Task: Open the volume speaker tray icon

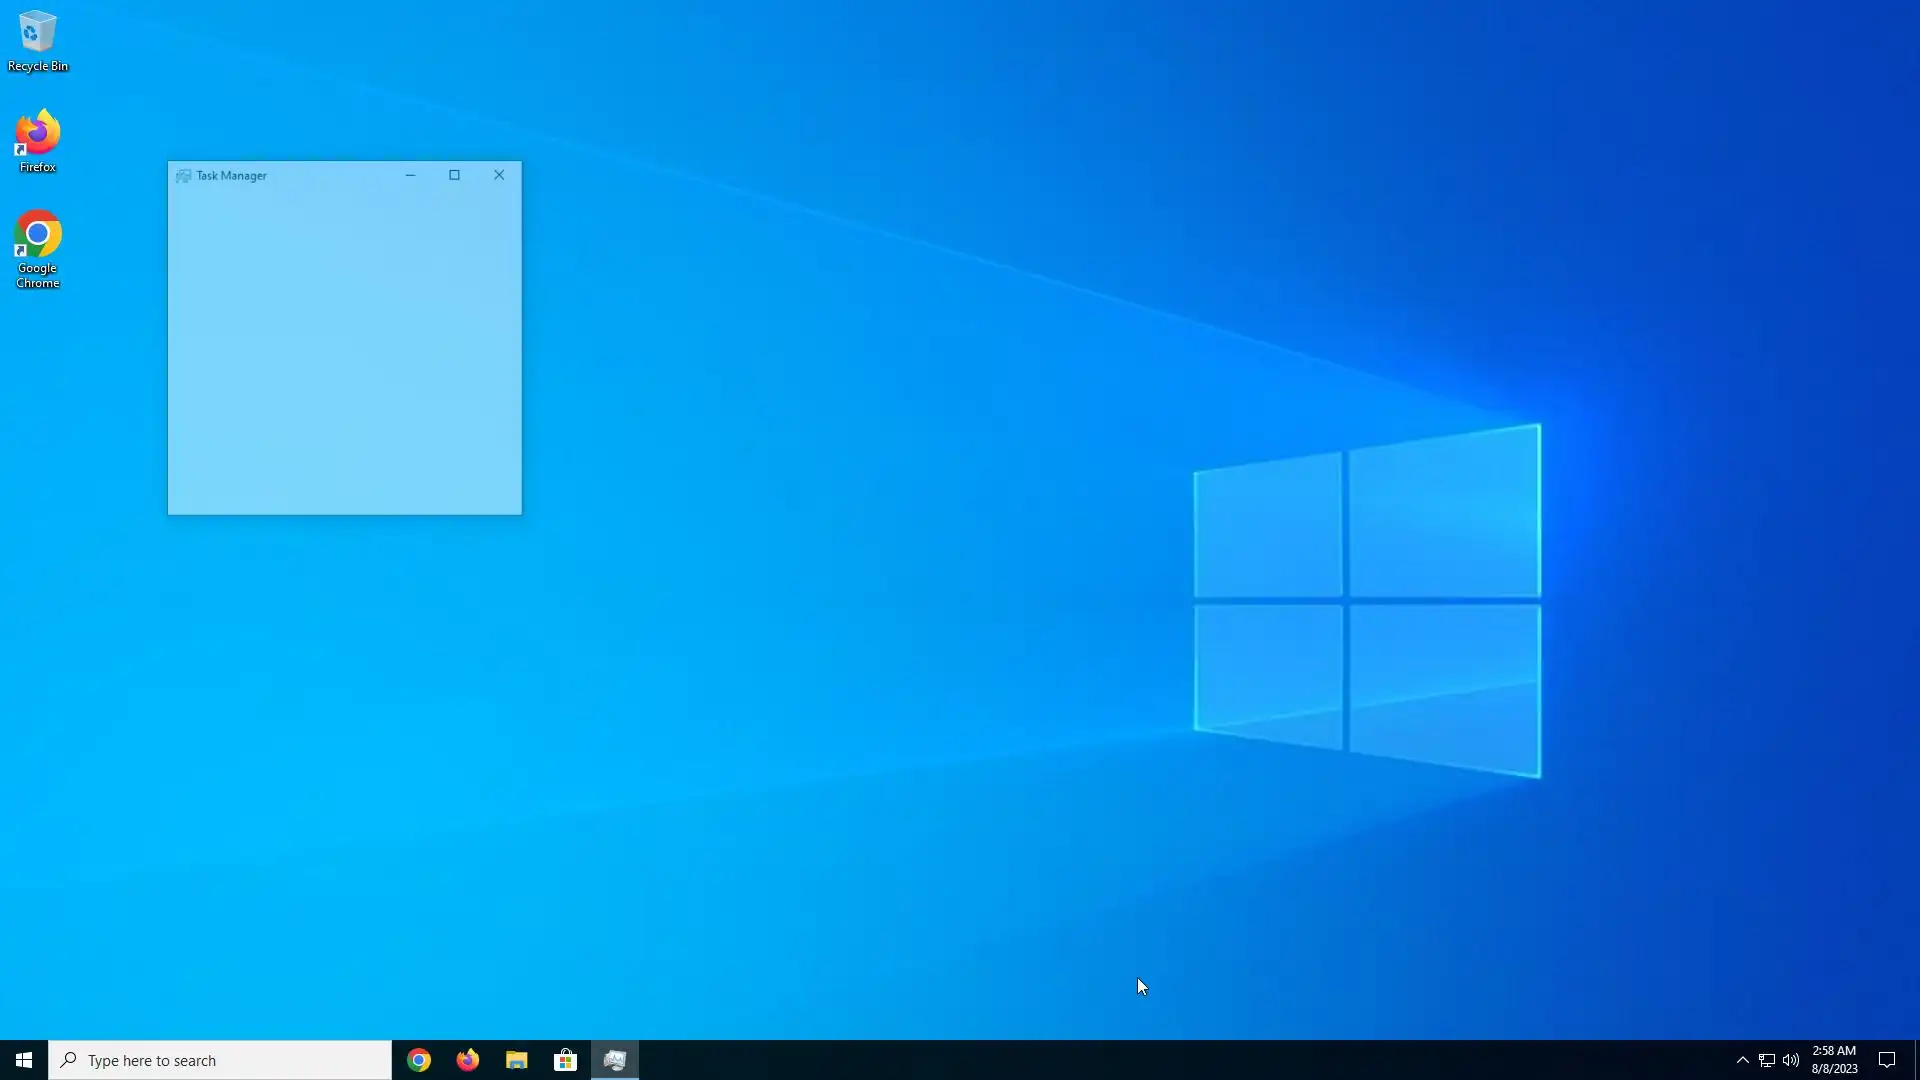Action: click(x=1791, y=1060)
